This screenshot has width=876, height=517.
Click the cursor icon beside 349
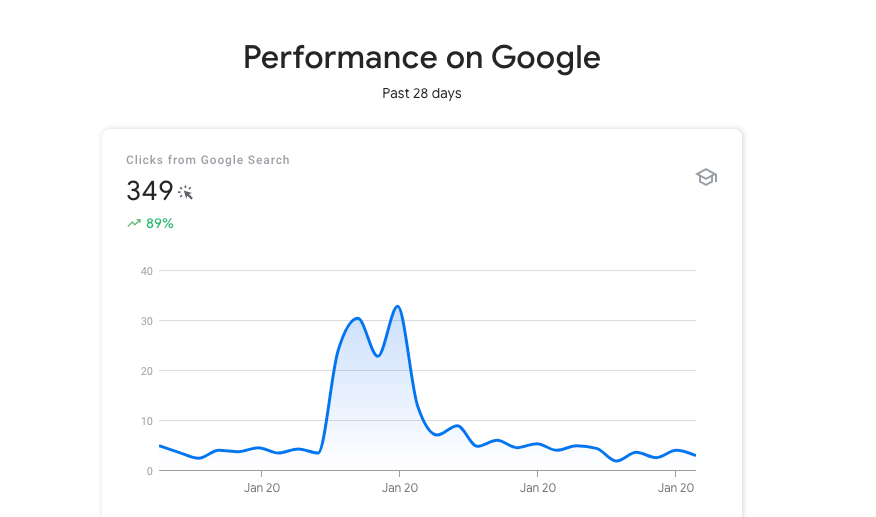(x=185, y=191)
